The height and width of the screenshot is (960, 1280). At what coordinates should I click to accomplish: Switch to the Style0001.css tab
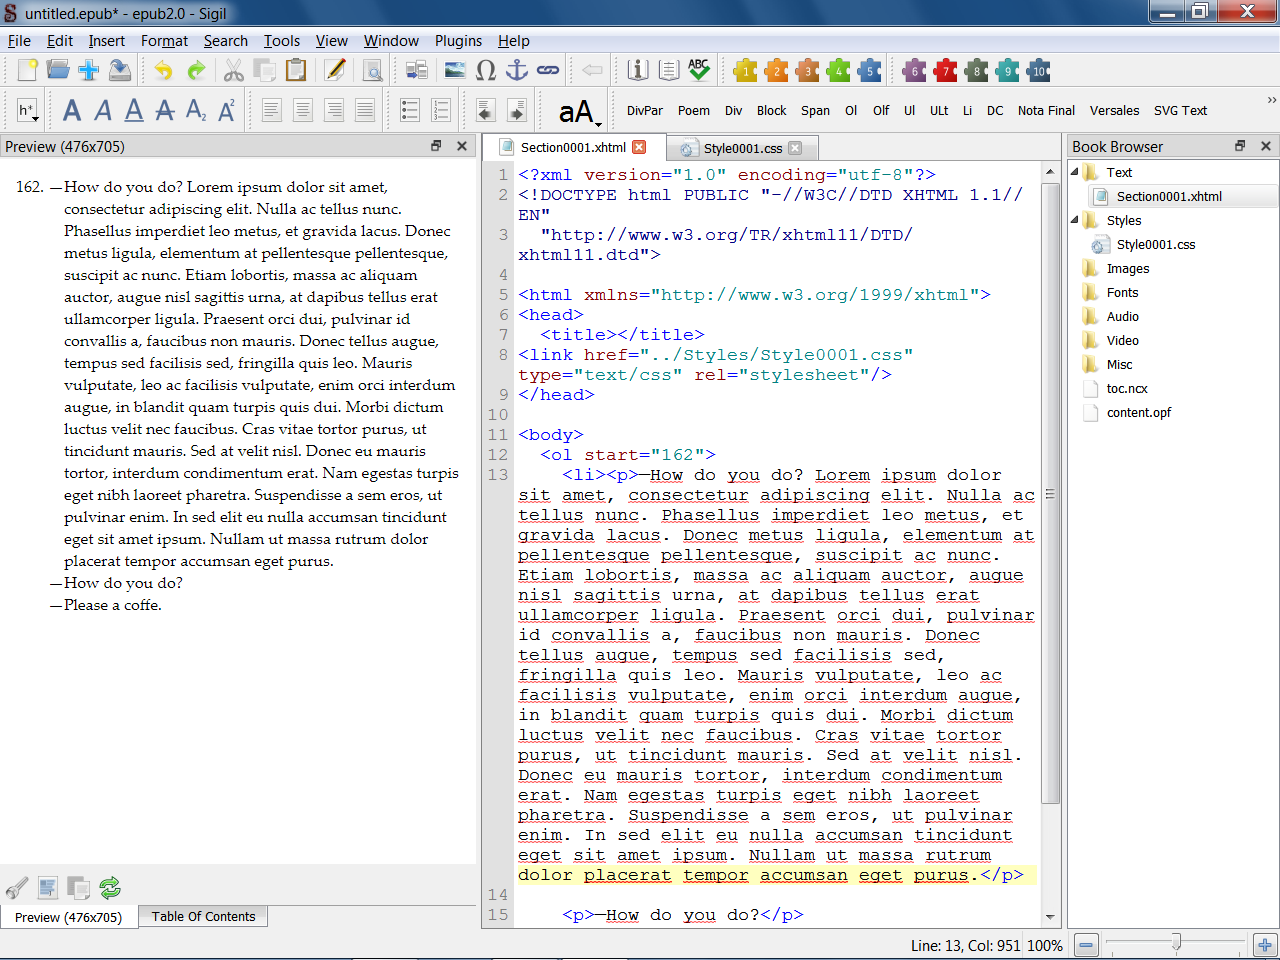[x=742, y=148]
